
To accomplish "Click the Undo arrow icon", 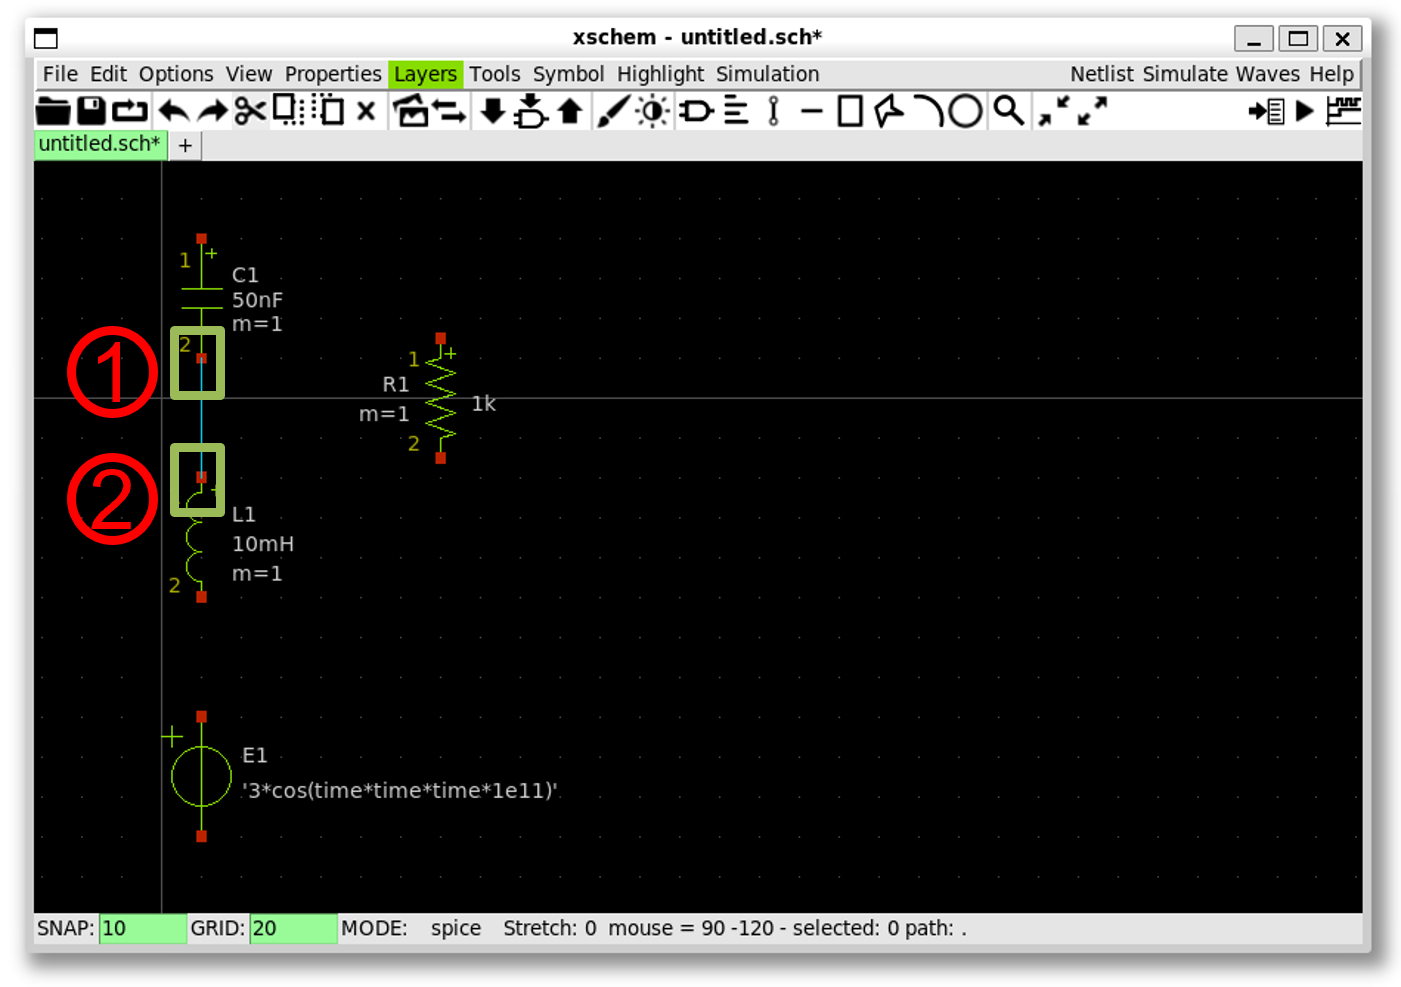I will coord(173,111).
